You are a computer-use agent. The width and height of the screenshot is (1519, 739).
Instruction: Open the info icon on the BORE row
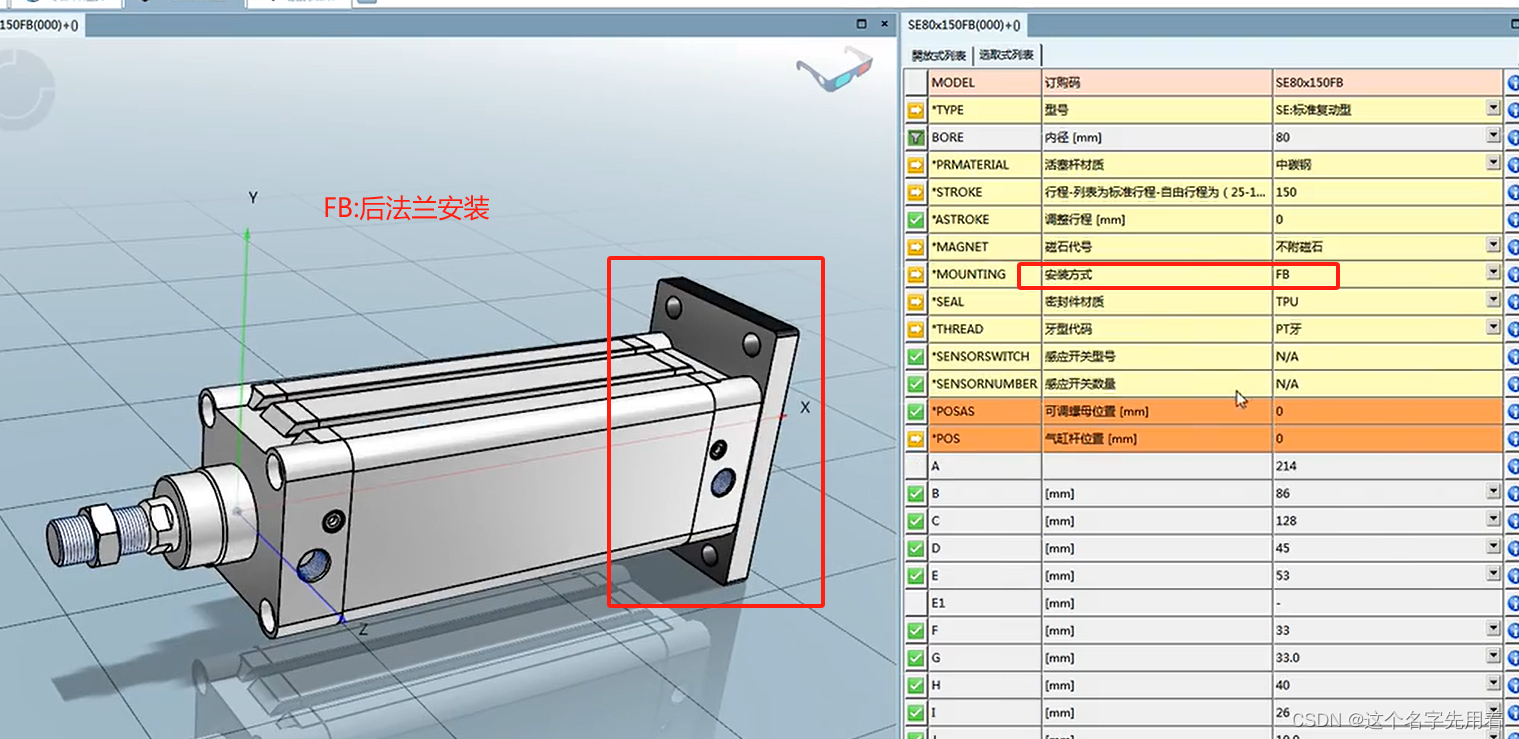click(1512, 137)
